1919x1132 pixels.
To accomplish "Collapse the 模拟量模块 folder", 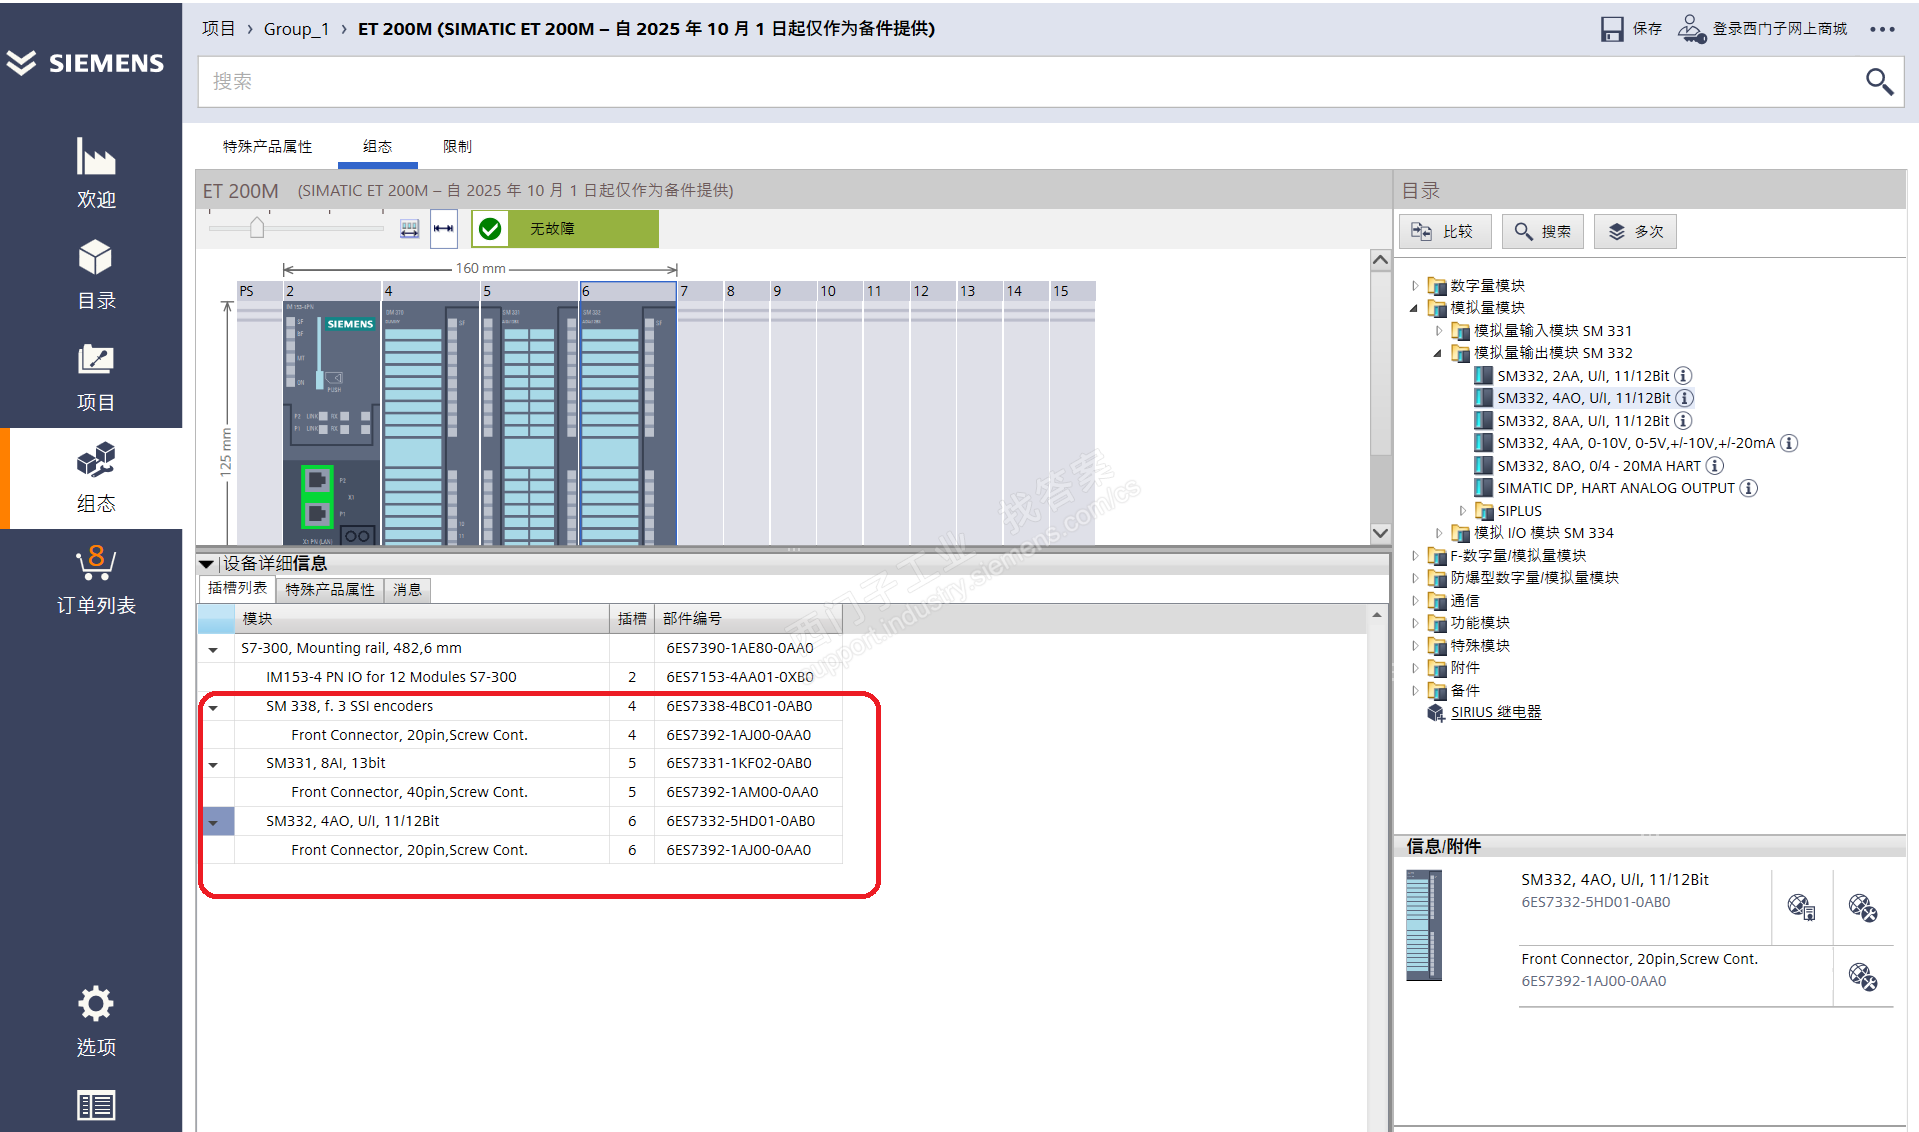I will 1415,308.
